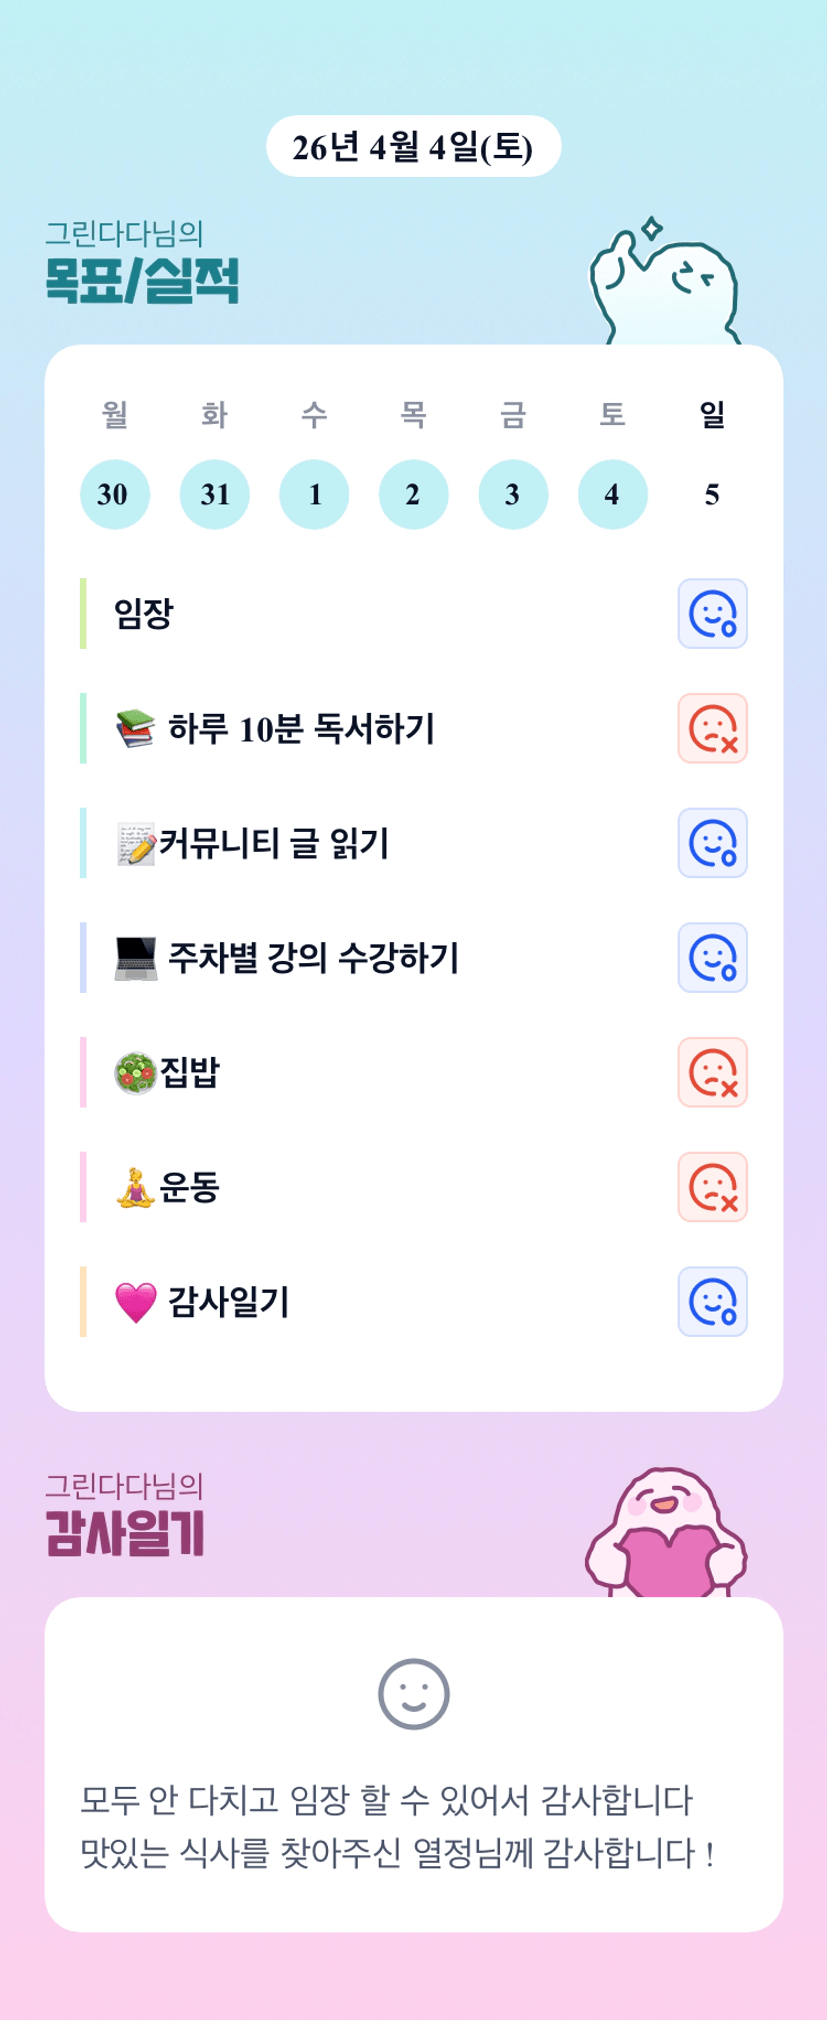Screen dimensions: 827x2020
Task: Toggle the sad face status for 집밥
Action: (712, 1072)
